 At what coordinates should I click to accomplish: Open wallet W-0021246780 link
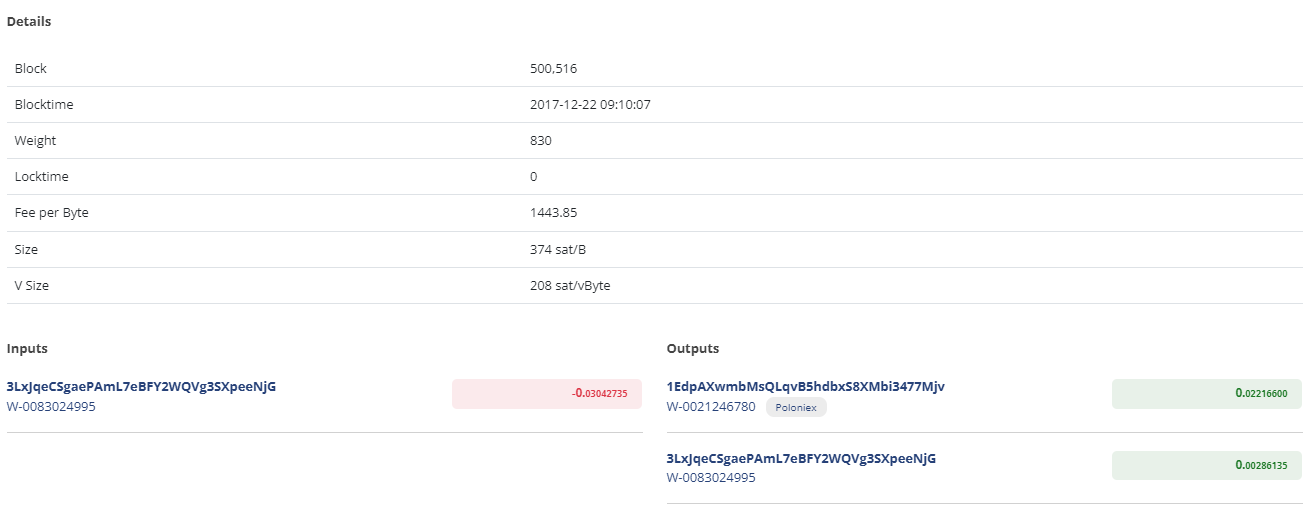tap(711, 407)
